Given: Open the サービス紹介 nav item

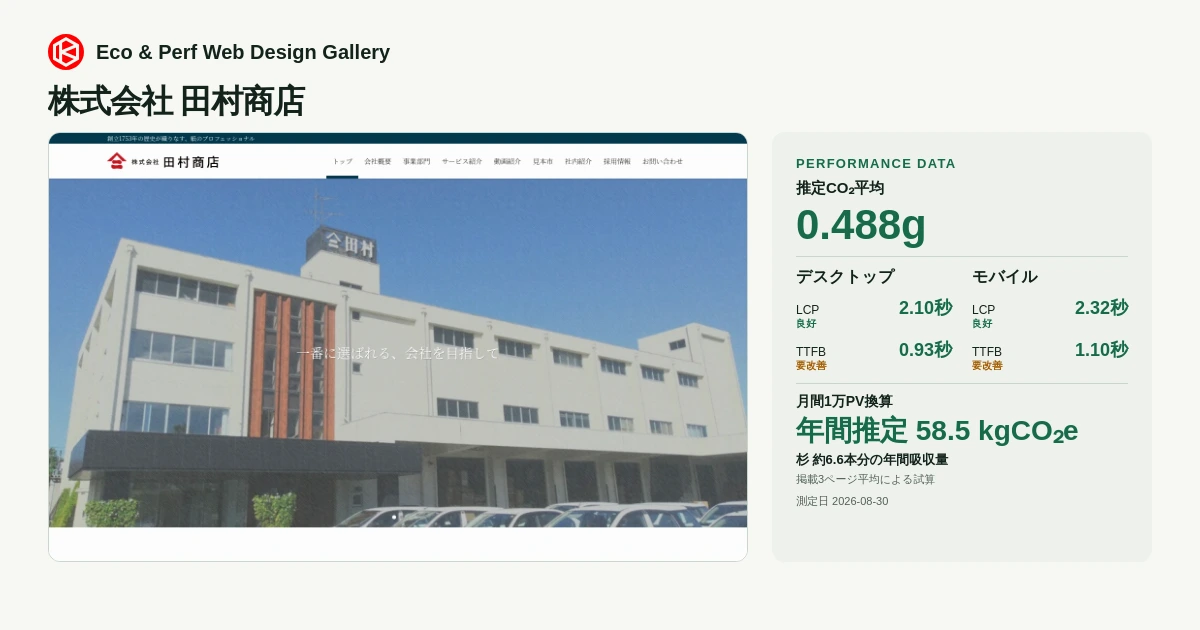Looking at the screenshot, I should [x=462, y=161].
